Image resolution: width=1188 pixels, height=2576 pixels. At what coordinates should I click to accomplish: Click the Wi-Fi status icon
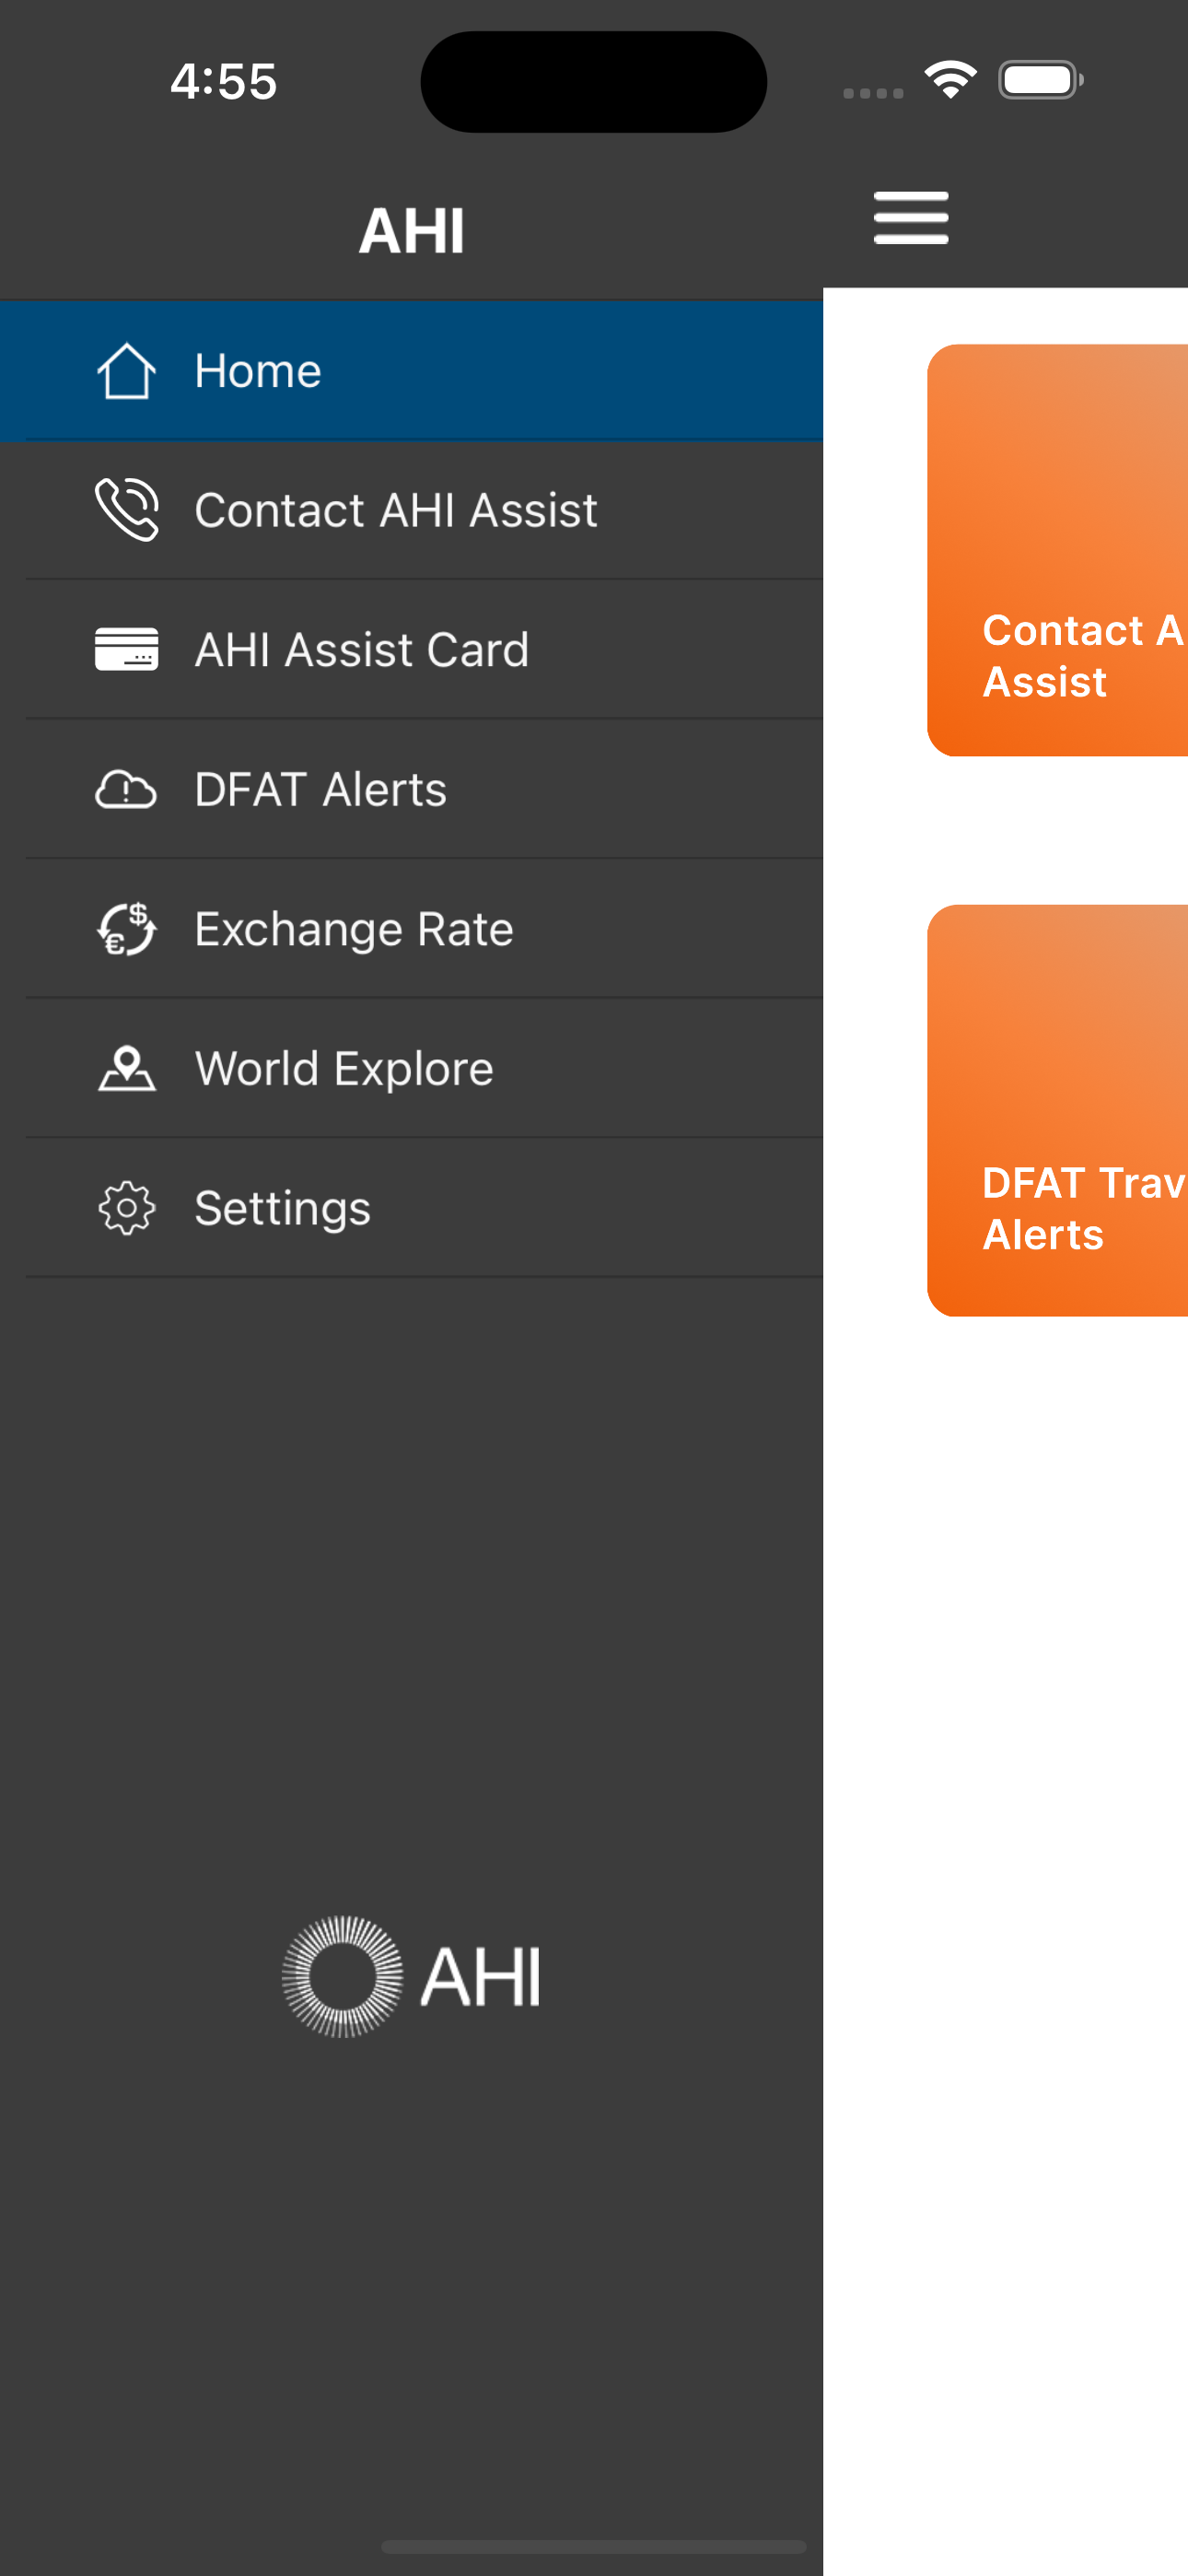950,80
